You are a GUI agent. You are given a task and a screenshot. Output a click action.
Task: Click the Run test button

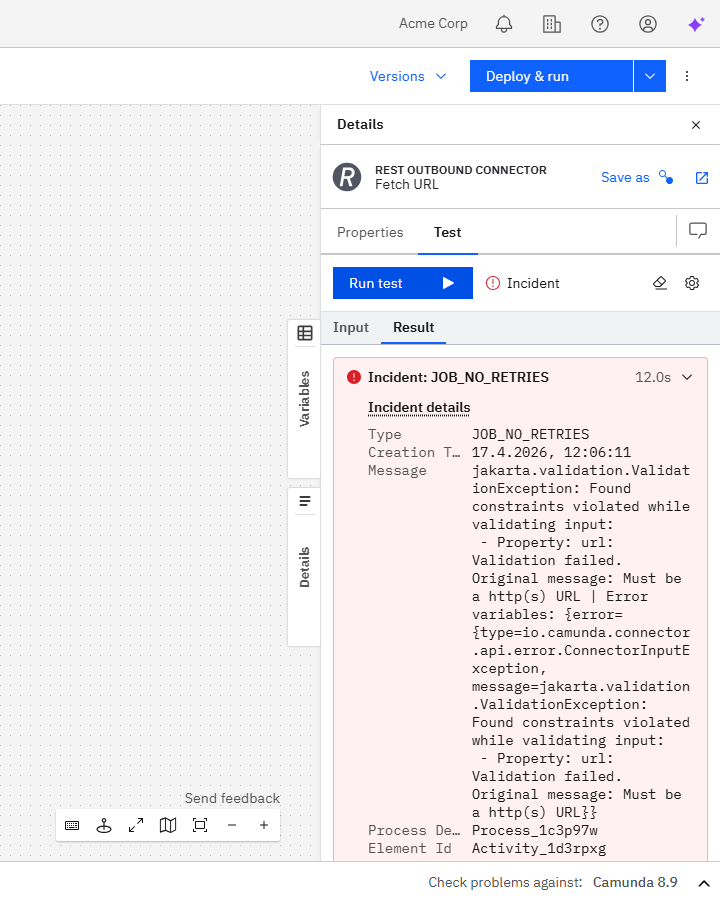[x=402, y=283]
